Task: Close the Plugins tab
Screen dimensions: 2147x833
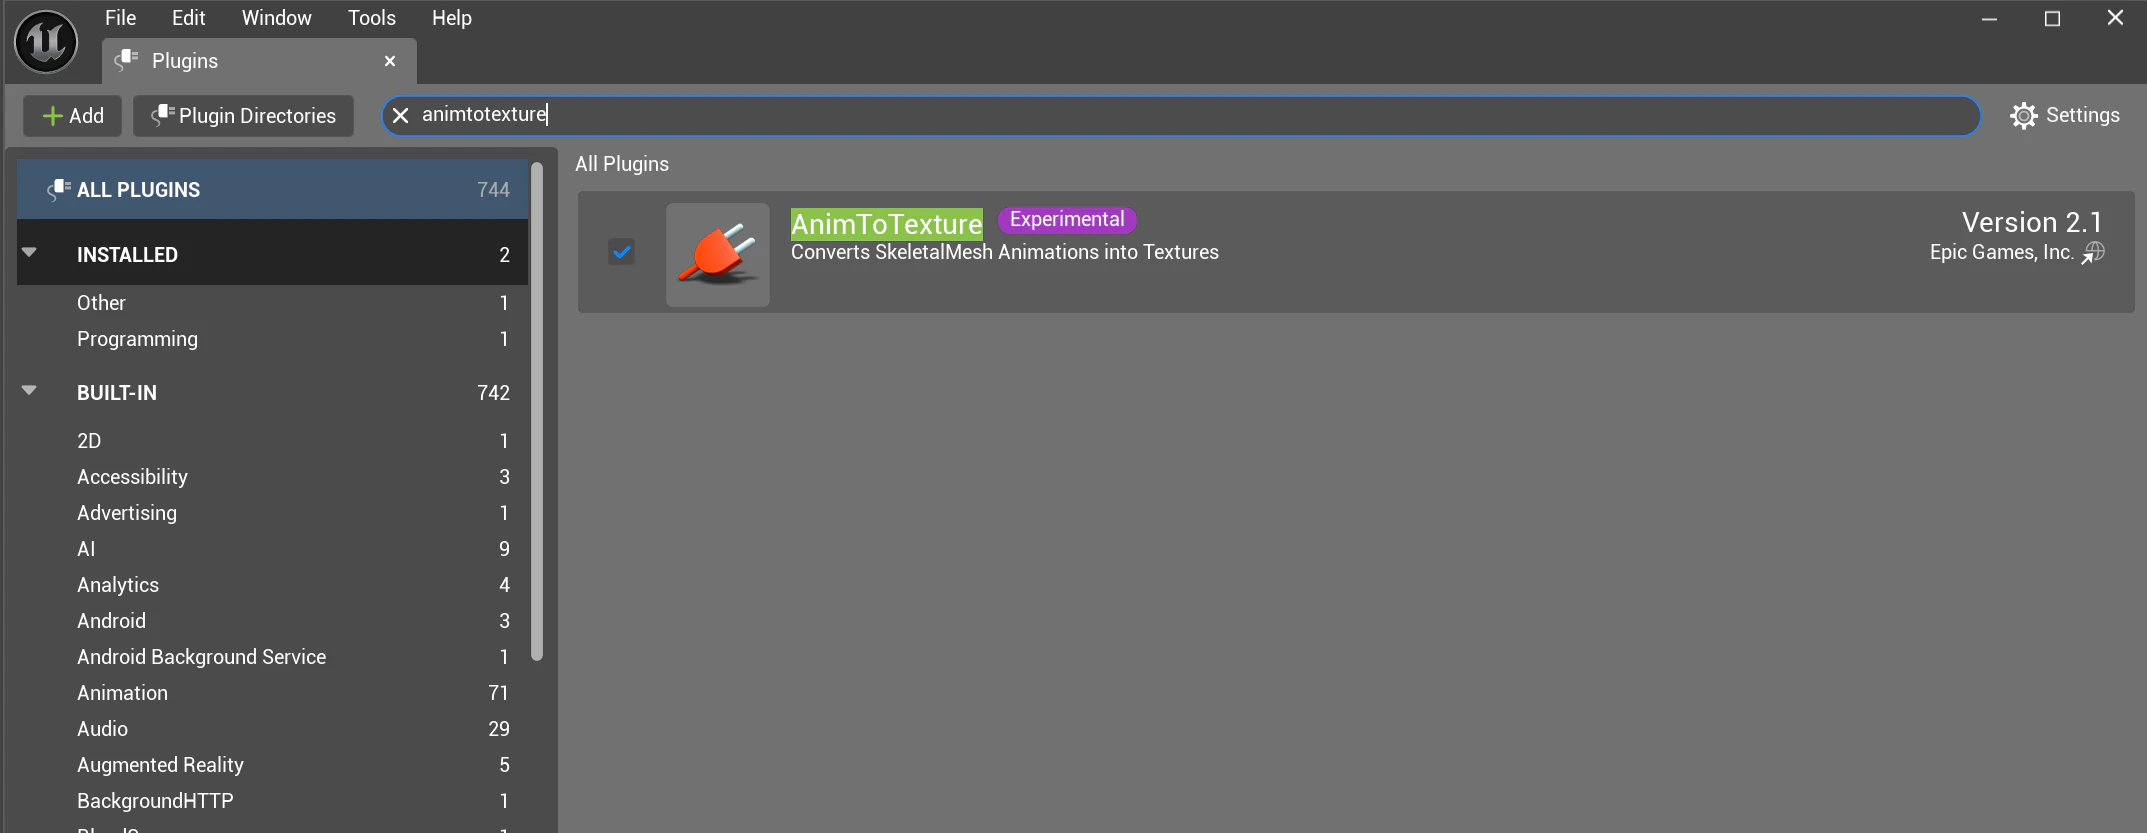Action: (390, 61)
